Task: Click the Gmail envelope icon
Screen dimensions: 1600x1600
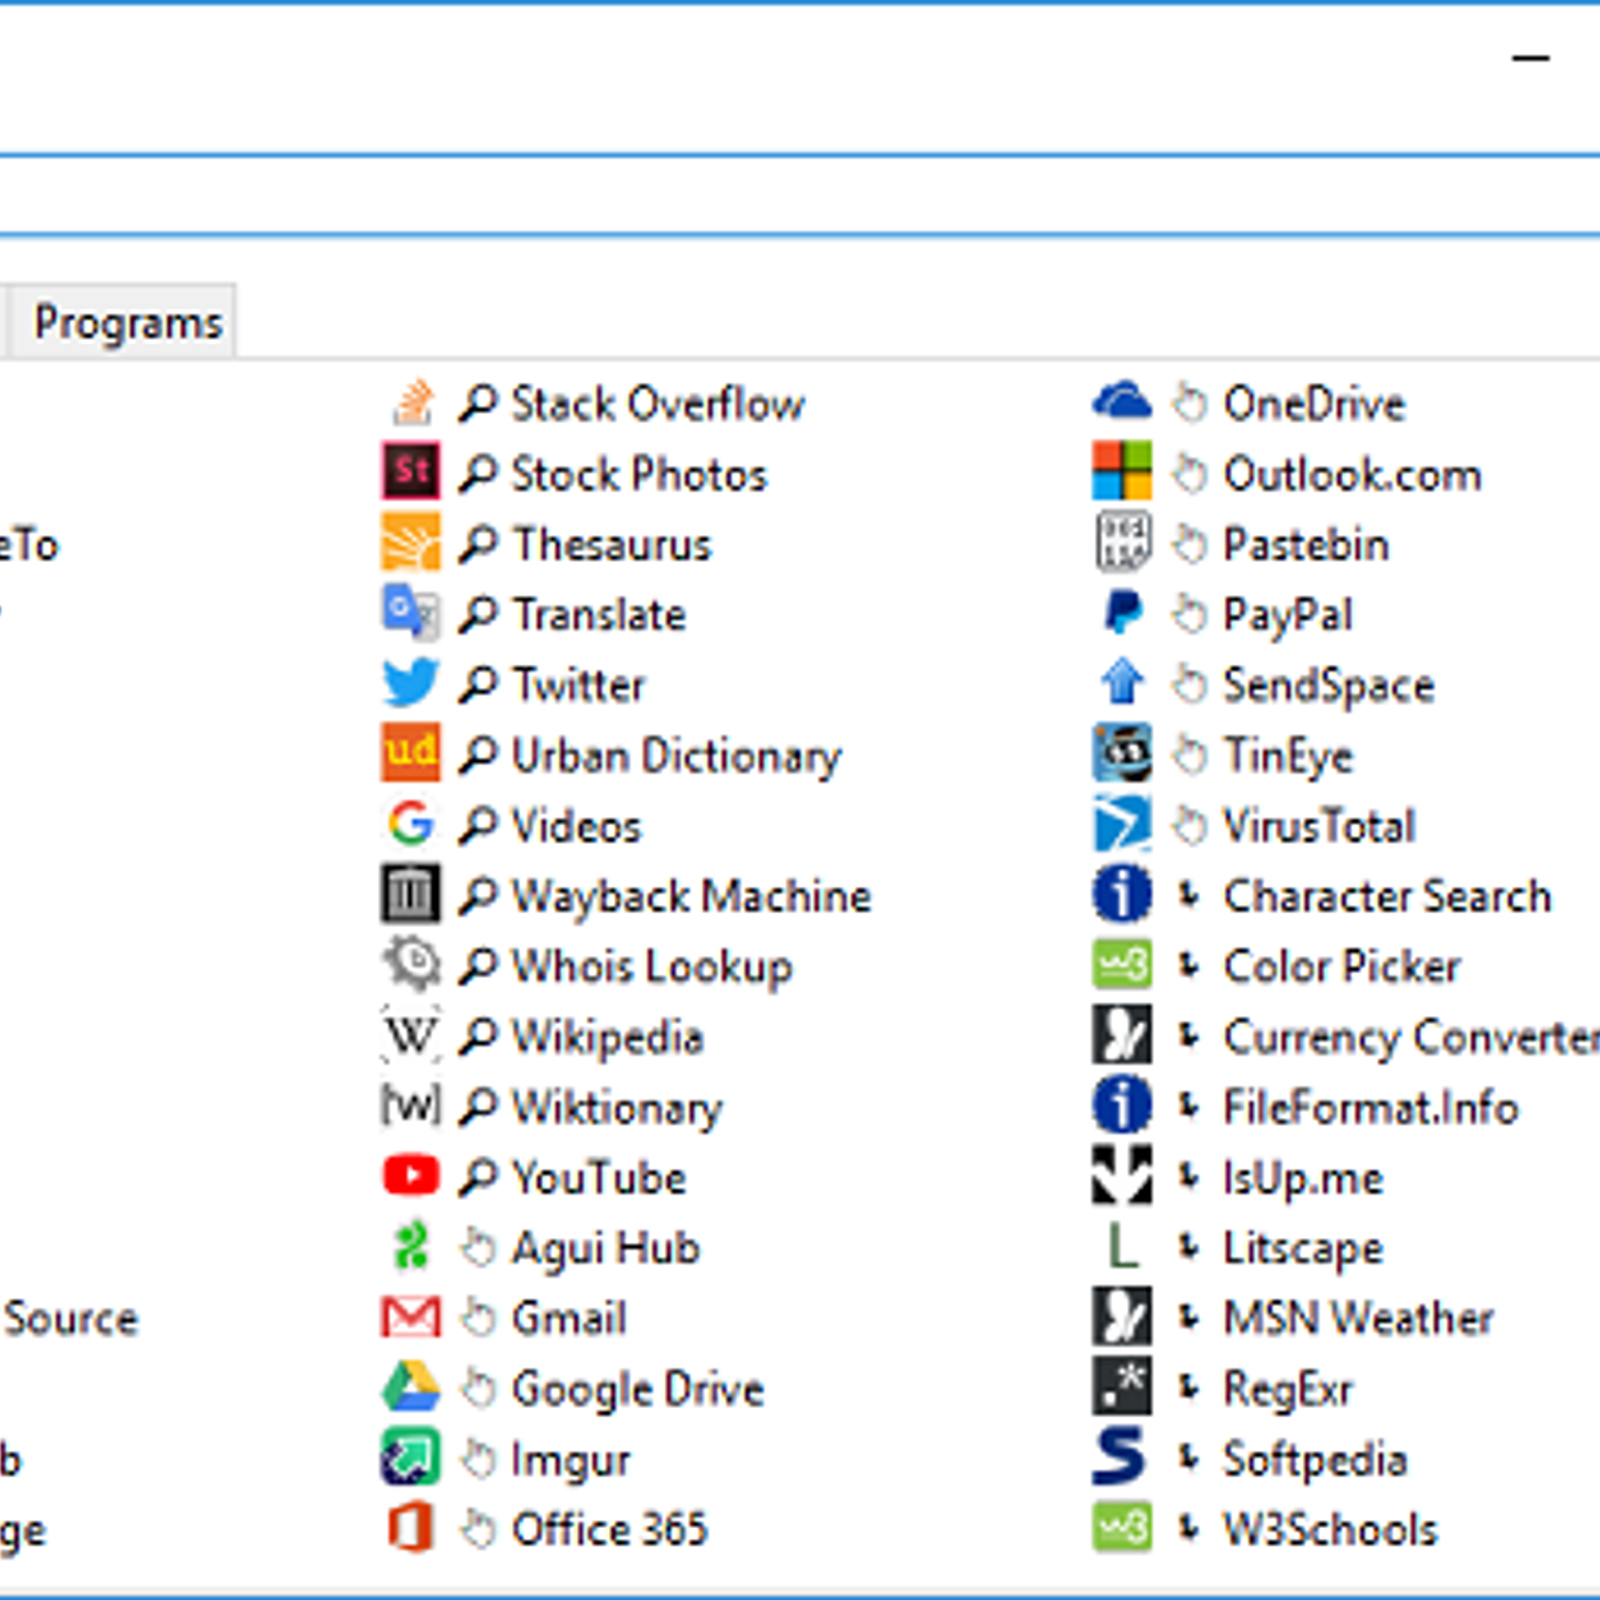Action: tap(411, 1317)
